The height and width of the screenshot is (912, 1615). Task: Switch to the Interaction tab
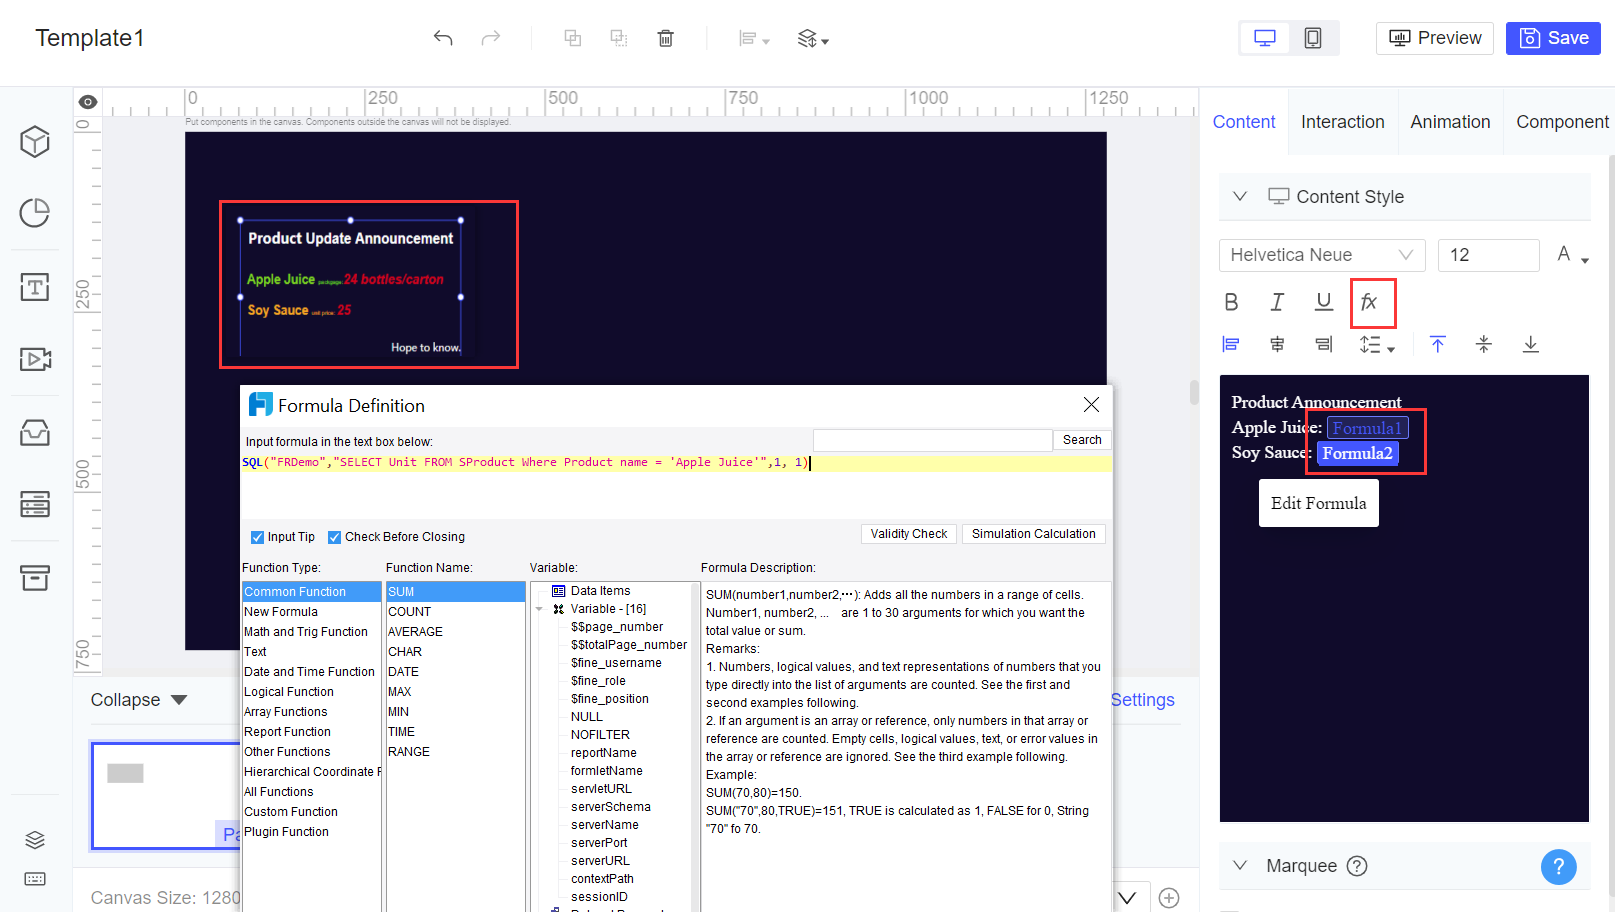click(1342, 121)
